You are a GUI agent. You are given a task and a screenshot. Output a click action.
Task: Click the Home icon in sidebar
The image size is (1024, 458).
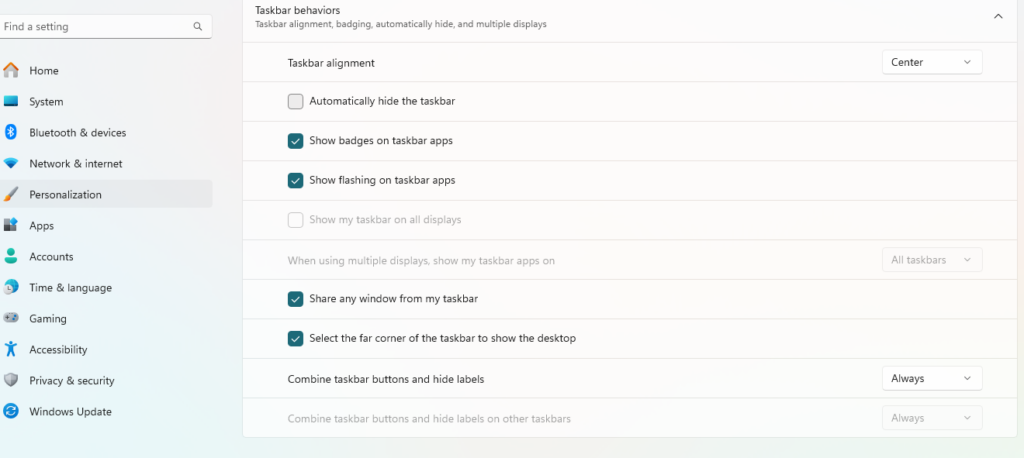tap(11, 70)
